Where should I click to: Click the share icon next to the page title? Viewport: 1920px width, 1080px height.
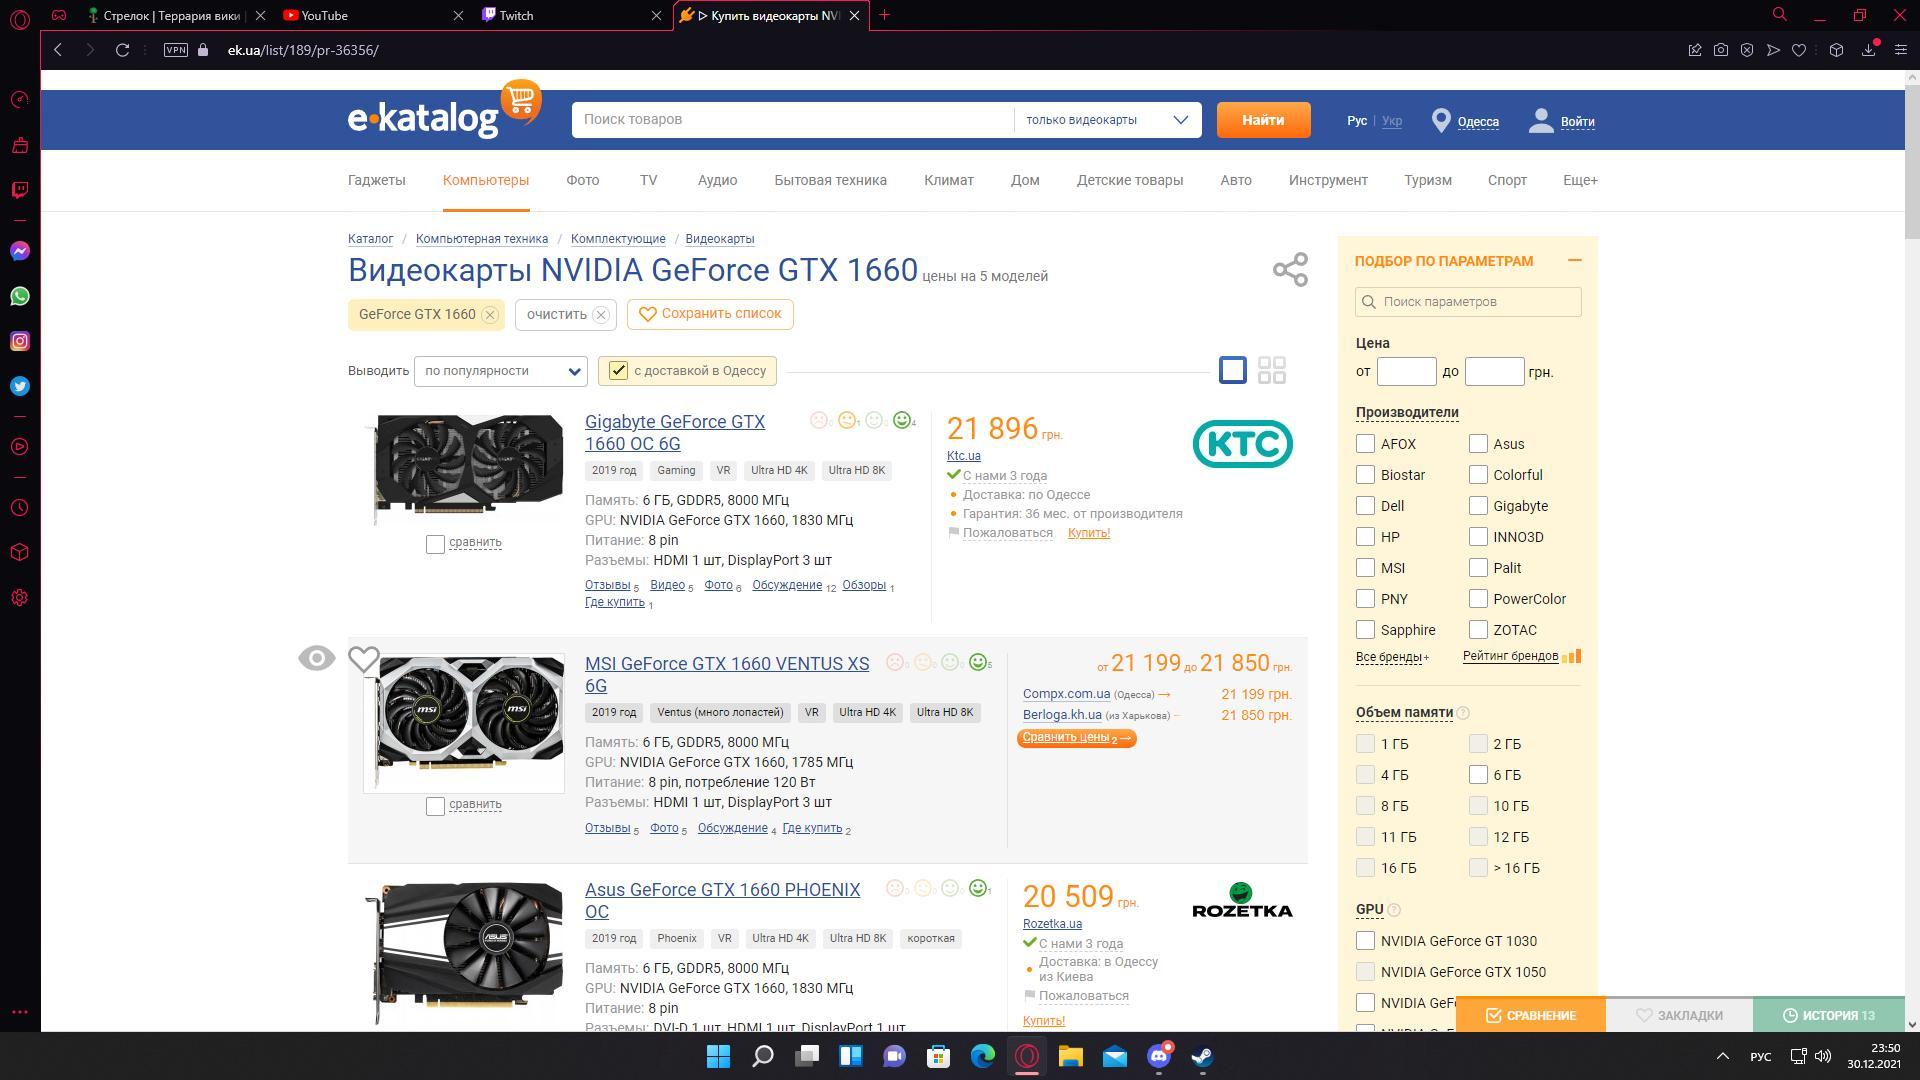1290,269
